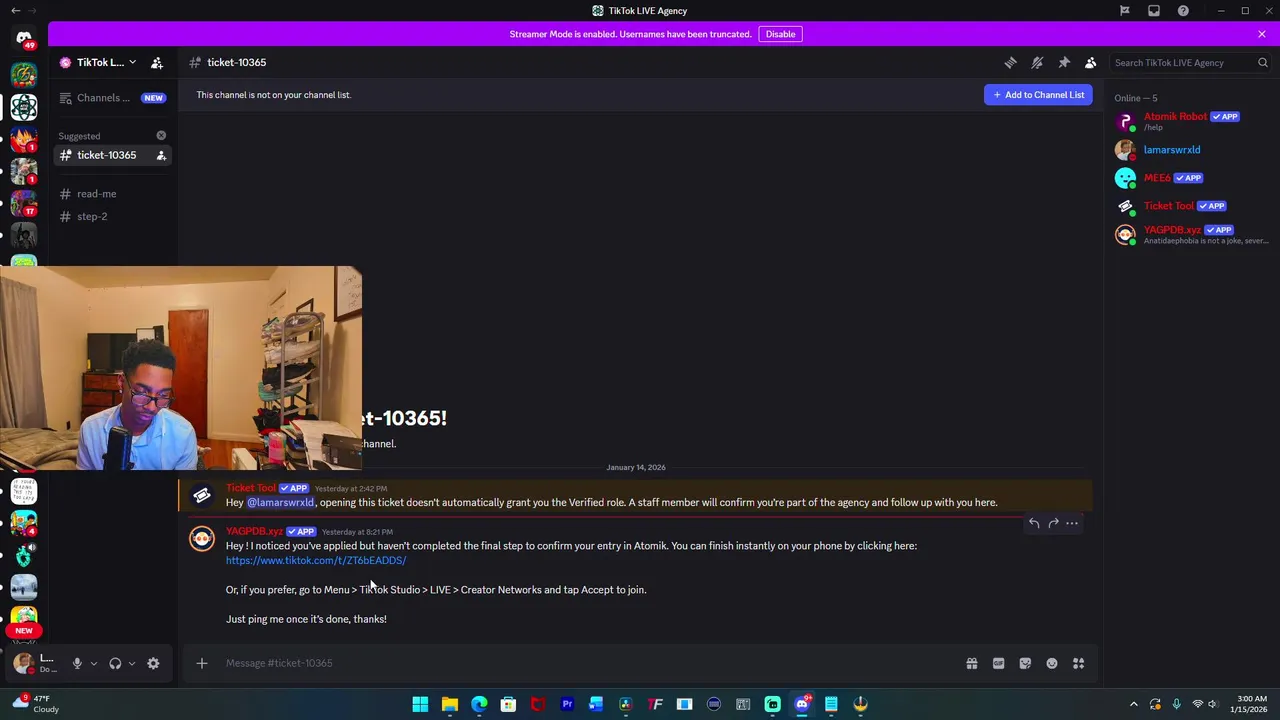Open the apps launcher icon in message bar
The image size is (1280, 720).
[x=1079, y=663]
